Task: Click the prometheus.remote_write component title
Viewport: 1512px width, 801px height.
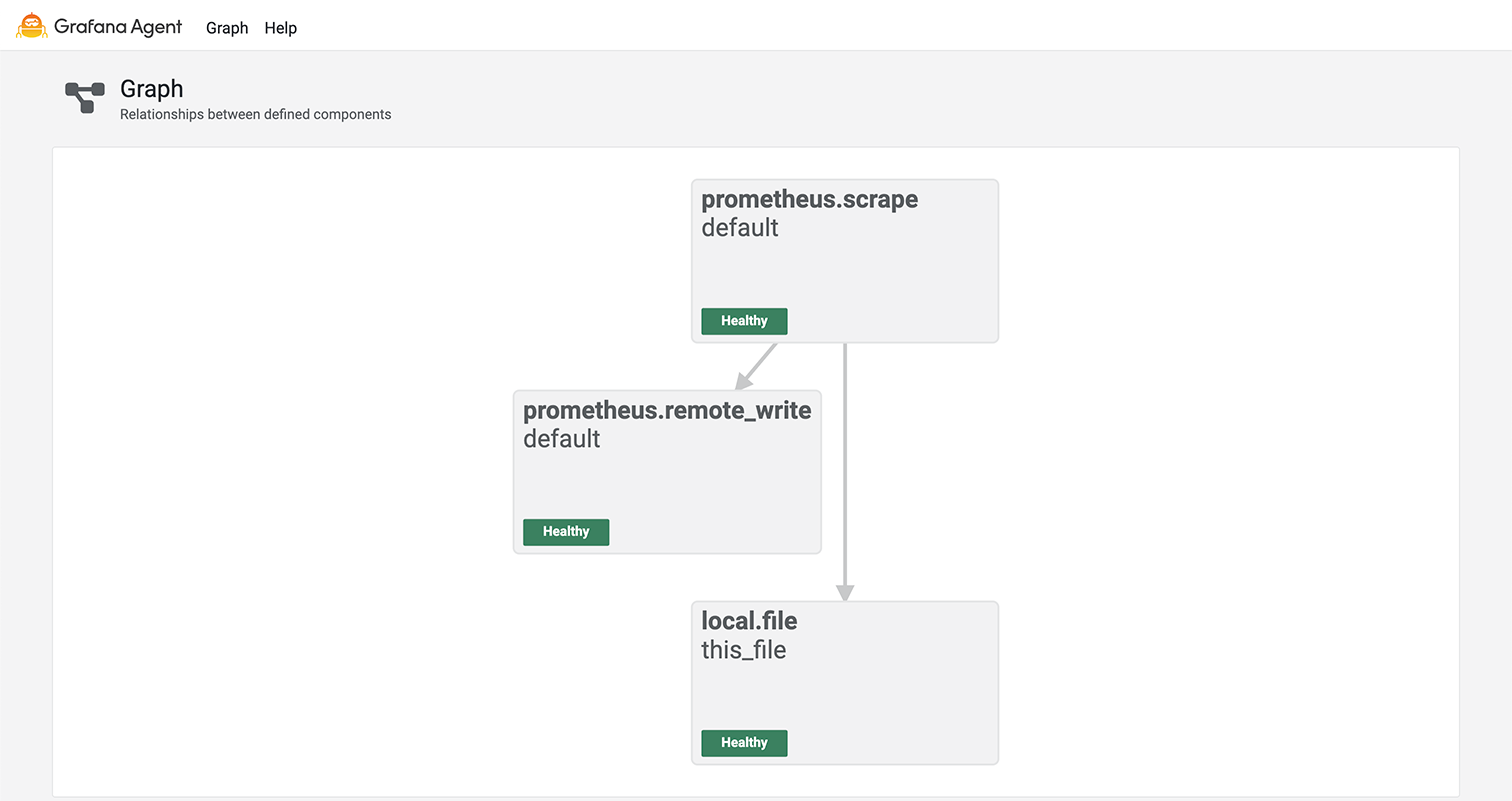Action: coord(667,410)
